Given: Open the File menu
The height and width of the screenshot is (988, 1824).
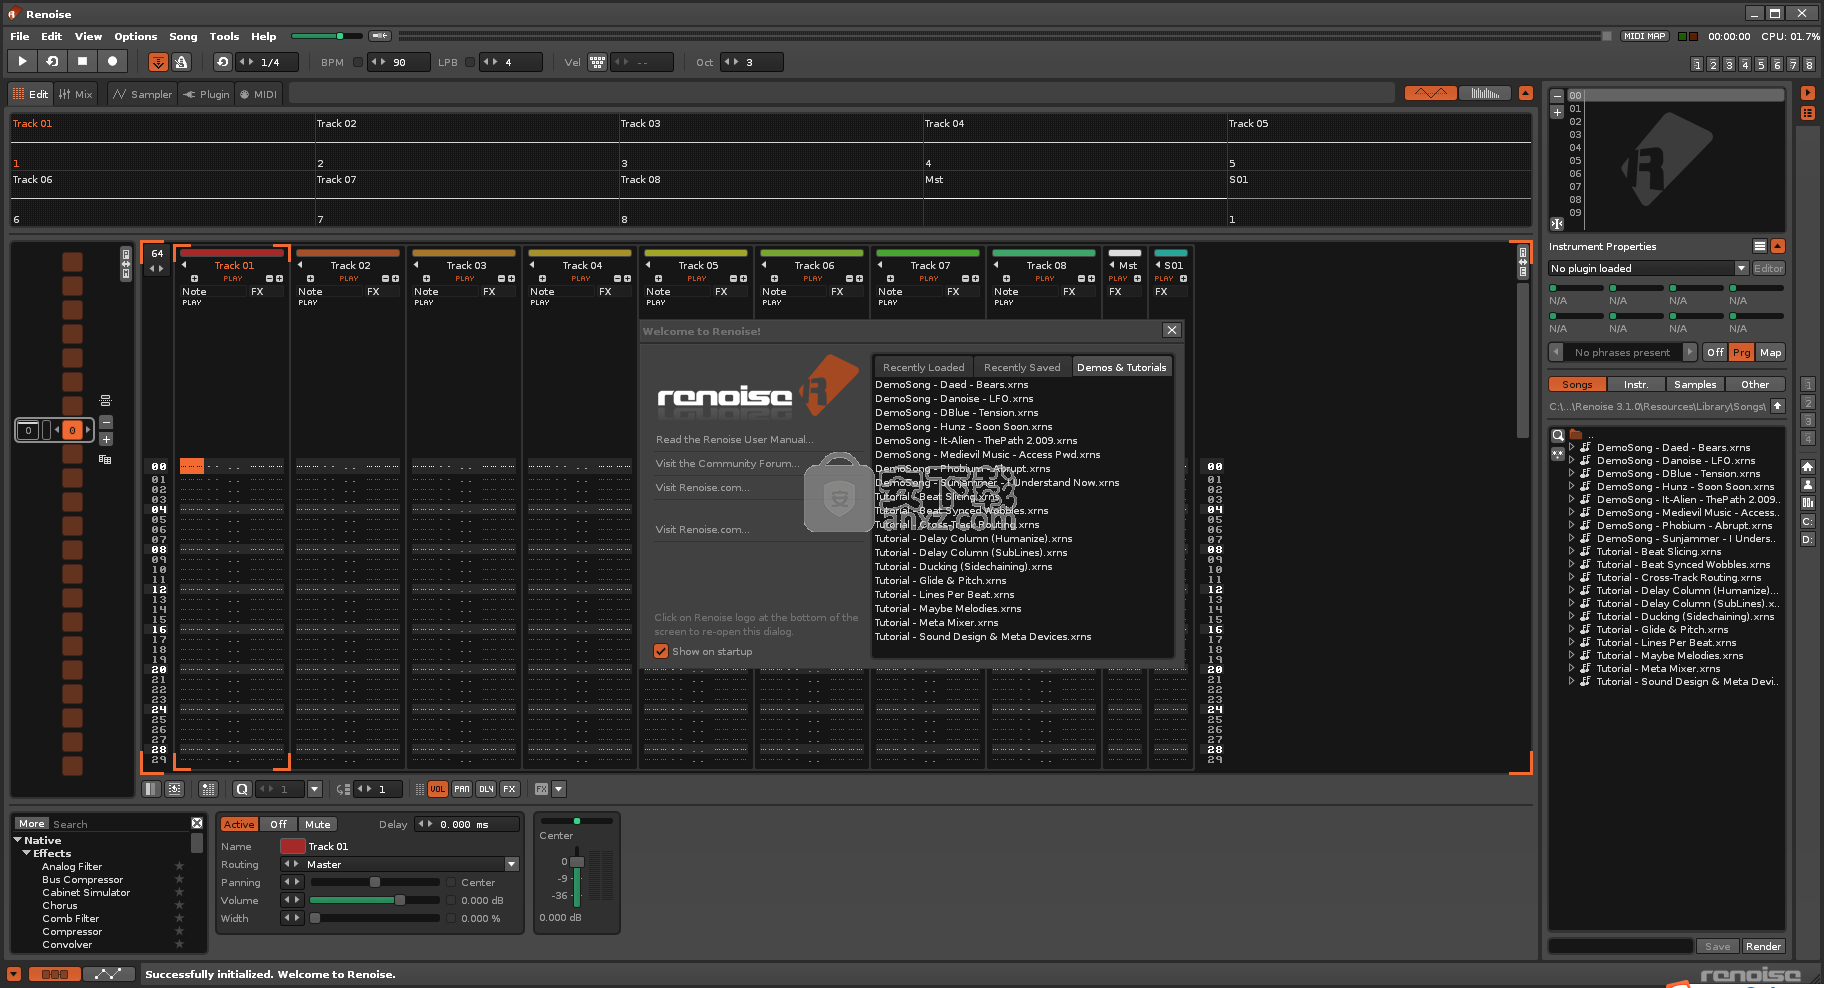Looking at the screenshot, I should [x=20, y=36].
